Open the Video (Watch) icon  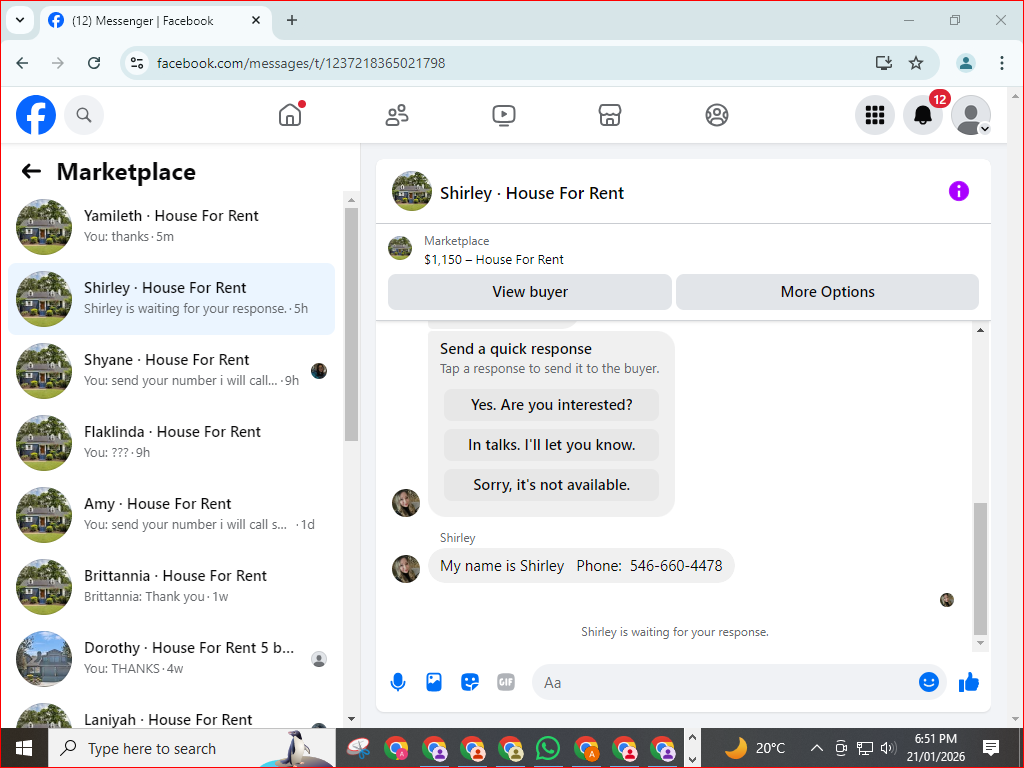coord(504,115)
